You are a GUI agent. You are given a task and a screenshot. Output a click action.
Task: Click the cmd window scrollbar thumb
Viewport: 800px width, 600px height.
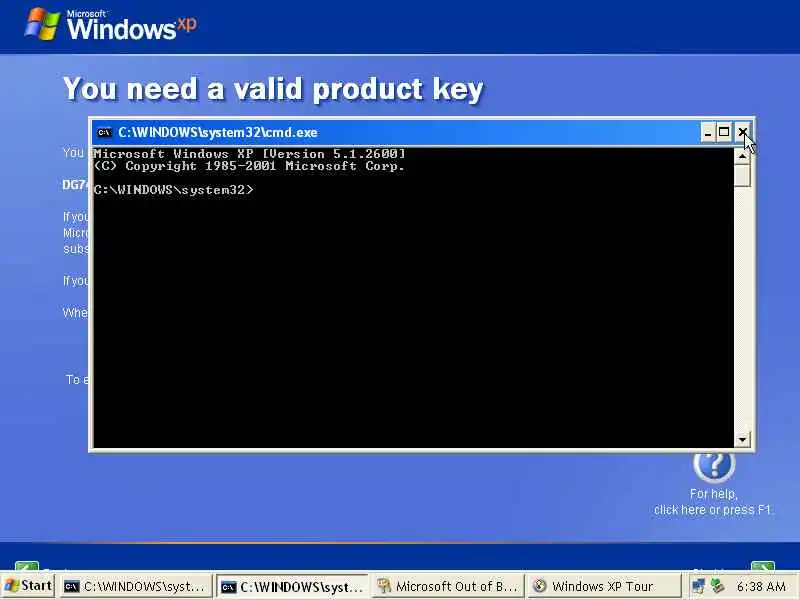click(x=742, y=175)
